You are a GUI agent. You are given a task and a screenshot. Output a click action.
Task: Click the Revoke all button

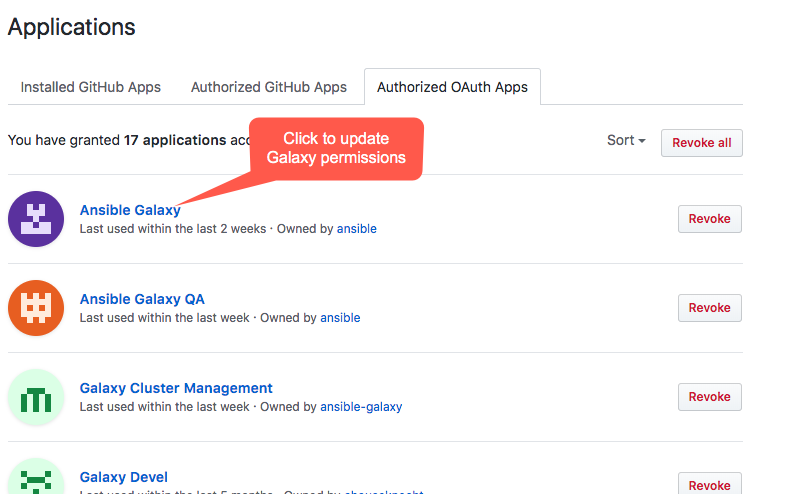tap(702, 143)
